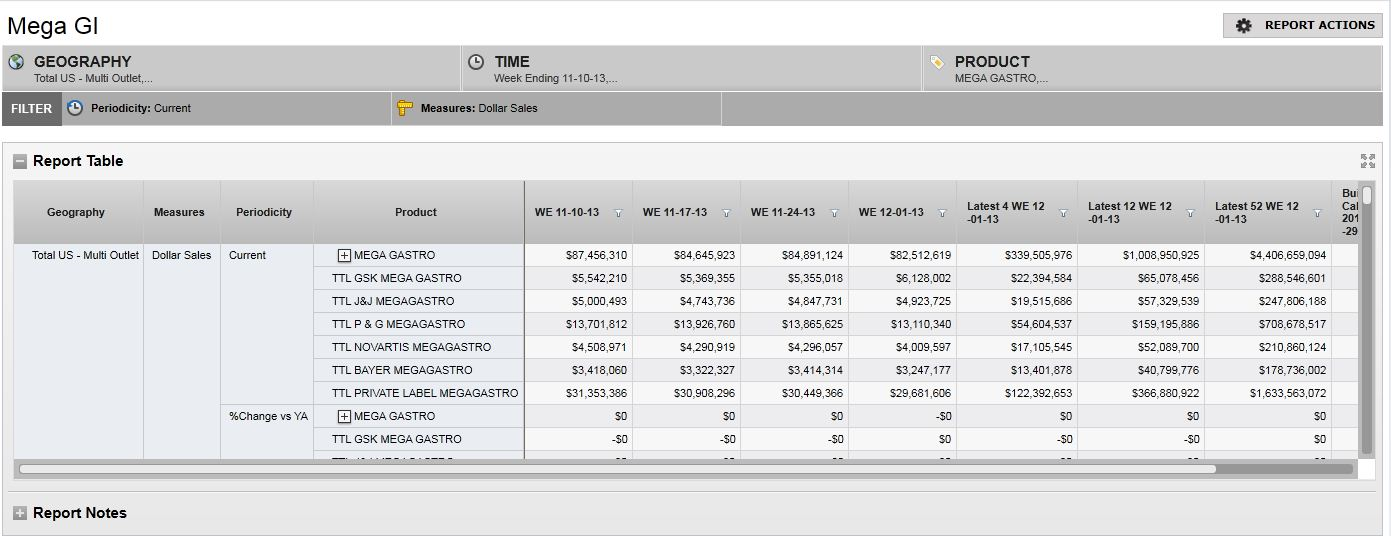
Task: Click the Time clock icon
Action: (x=477, y=62)
